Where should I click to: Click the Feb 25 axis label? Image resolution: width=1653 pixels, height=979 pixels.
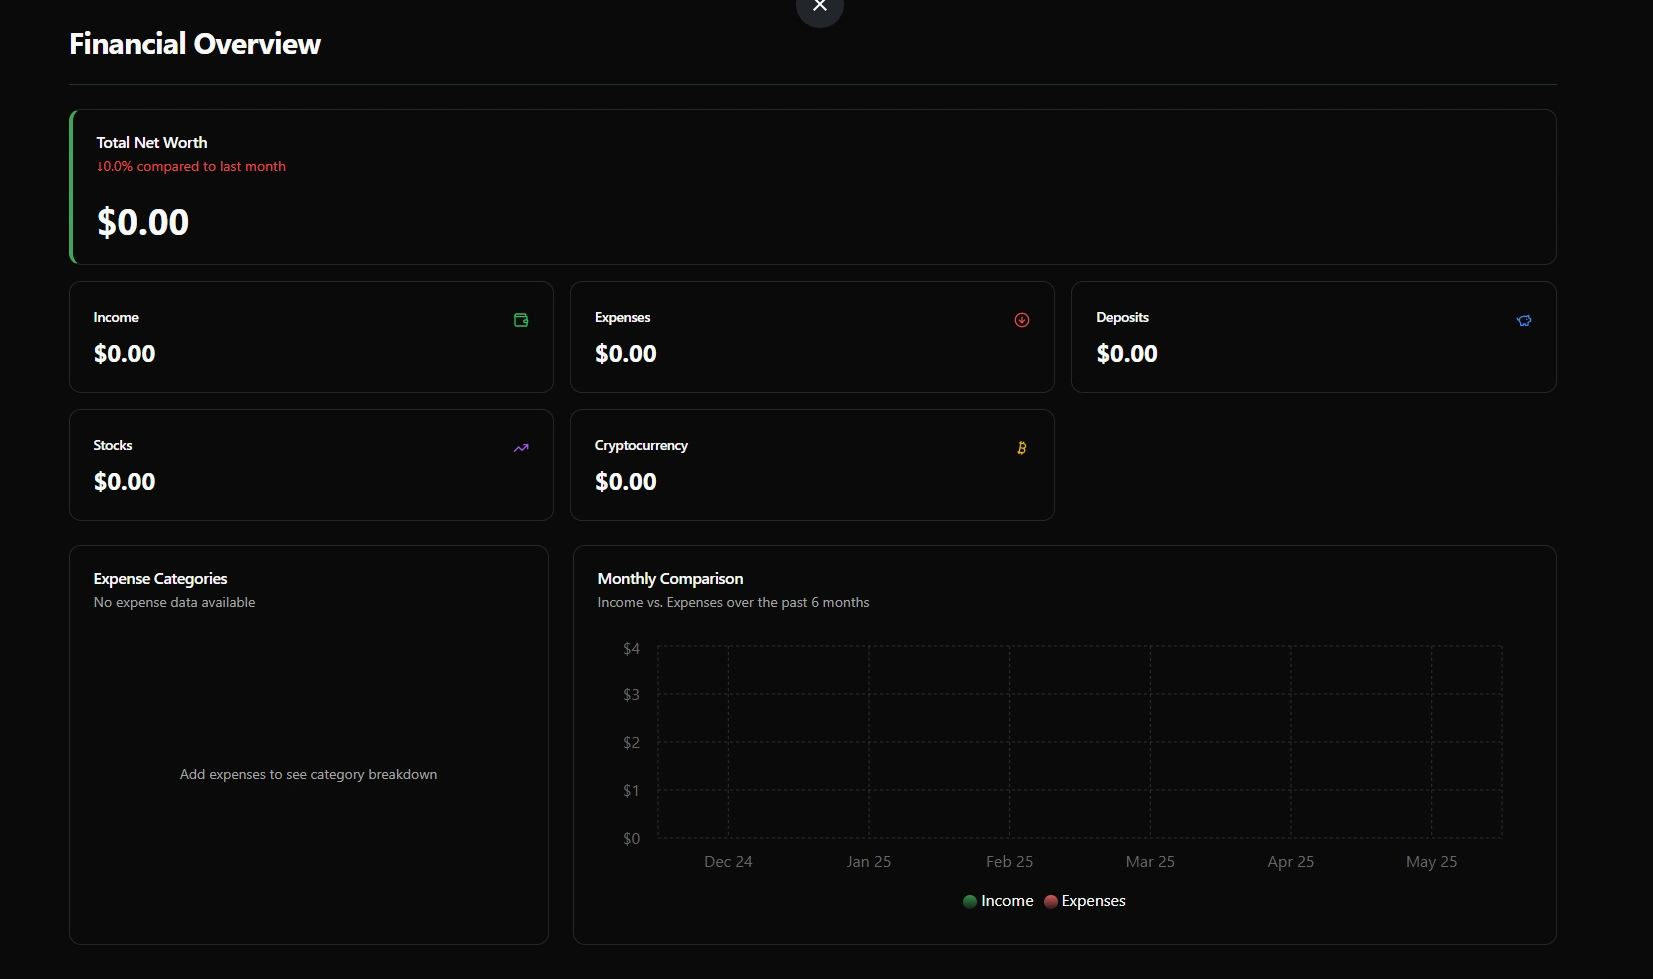coord(1010,862)
